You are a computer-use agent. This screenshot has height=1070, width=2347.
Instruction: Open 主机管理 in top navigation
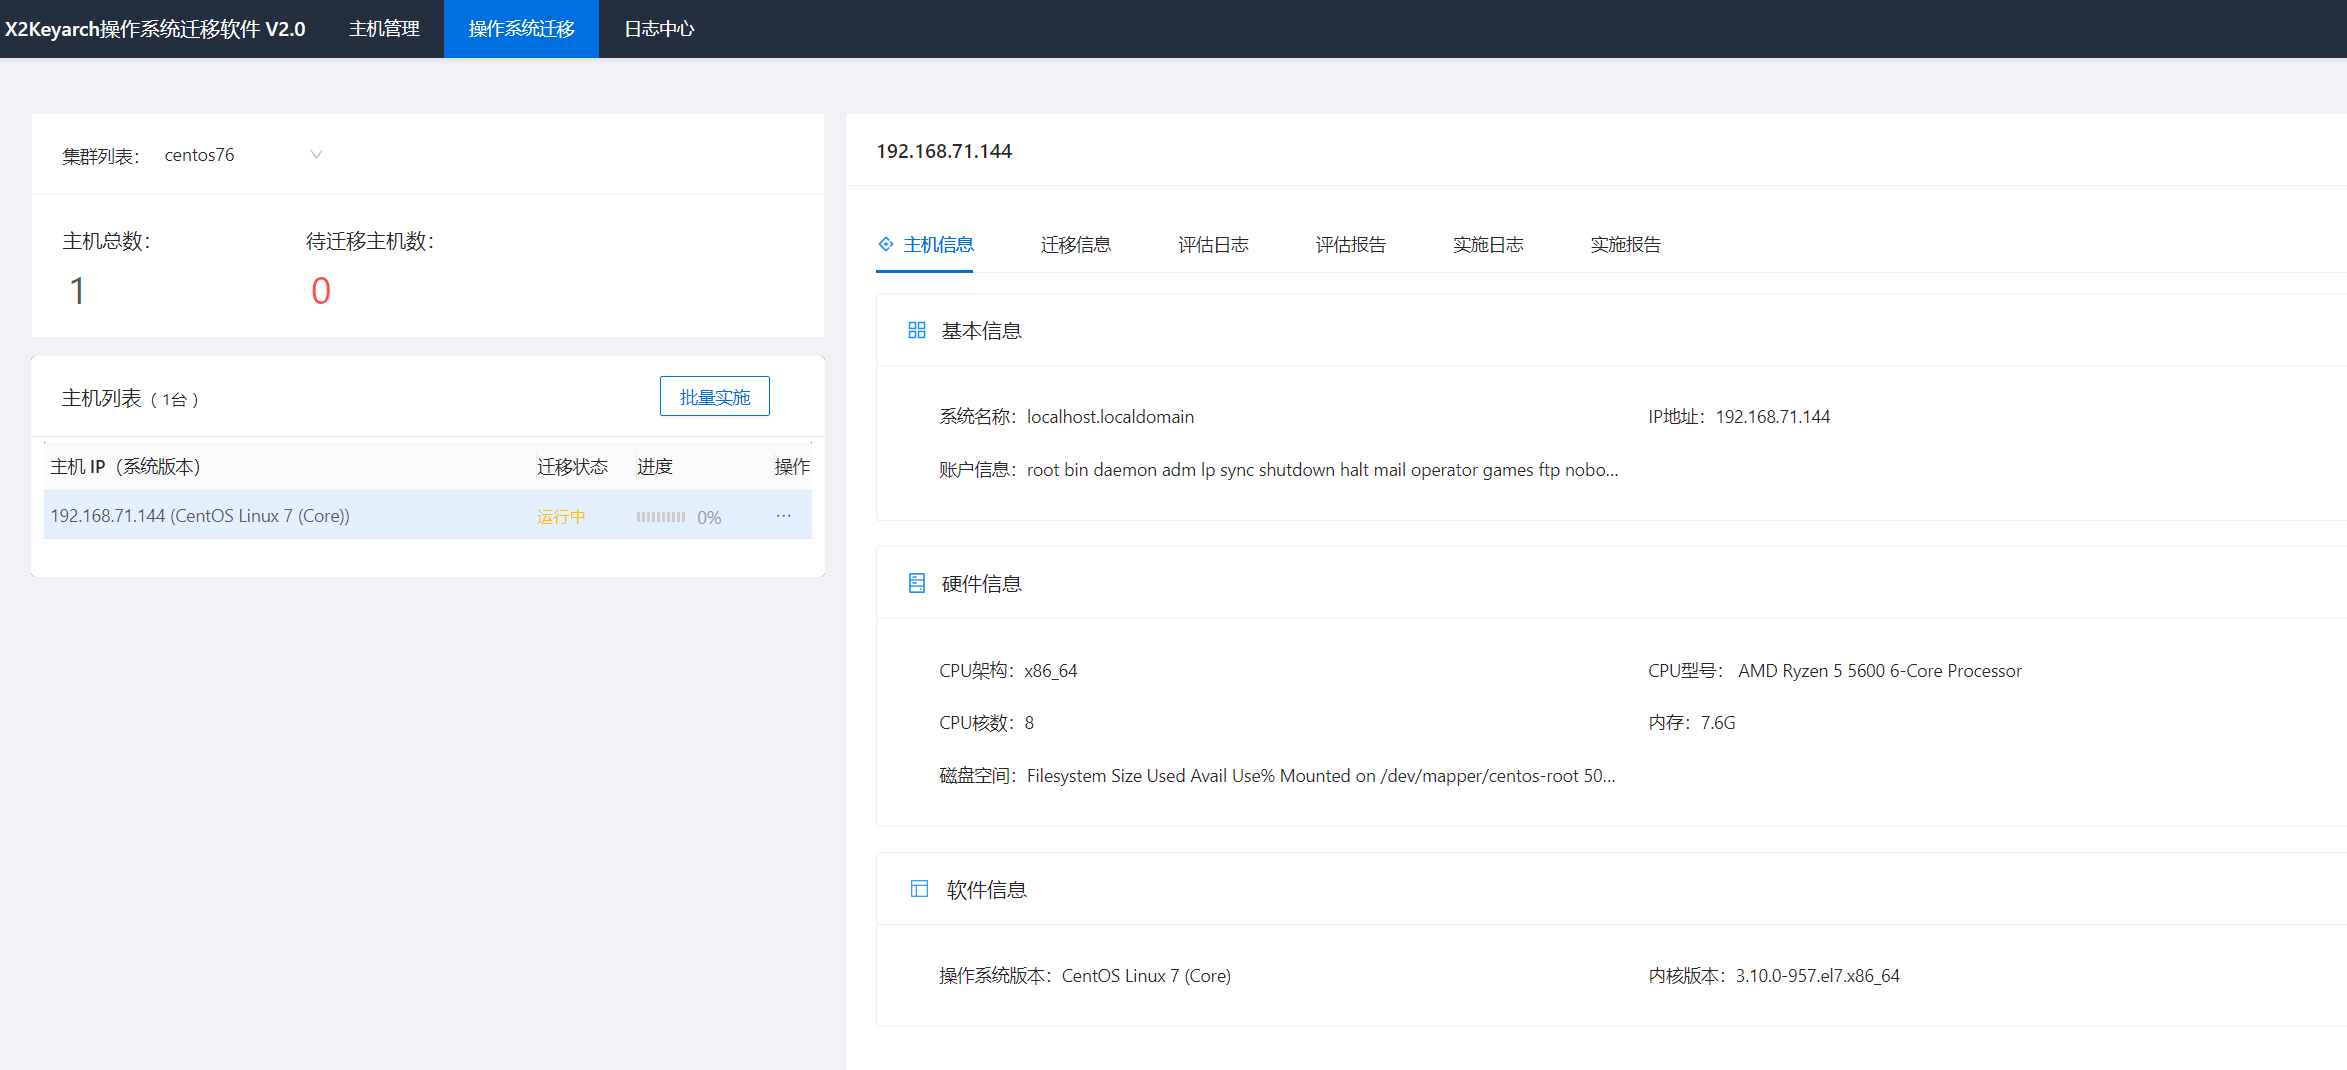[x=384, y=29]
